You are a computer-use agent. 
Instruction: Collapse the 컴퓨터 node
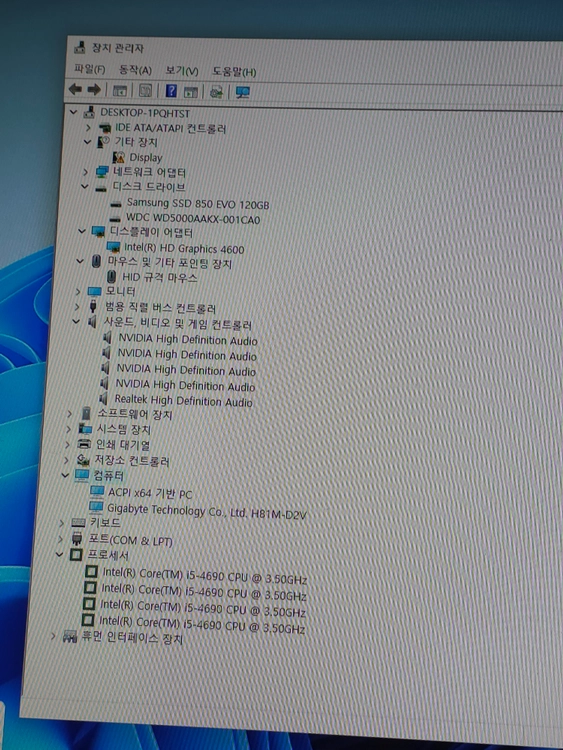click(x=65, y=475)
